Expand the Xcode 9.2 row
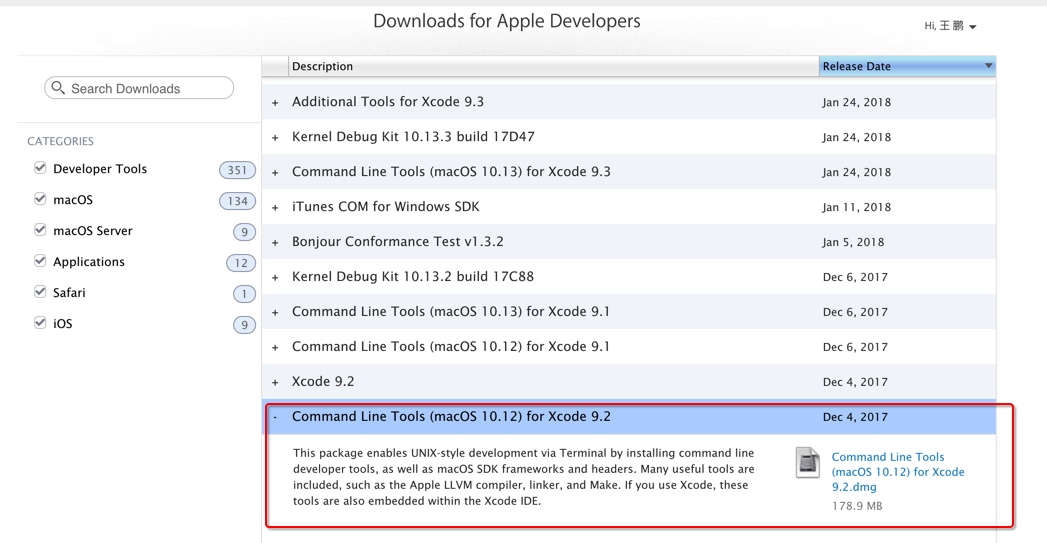This screenshot has height=543, width=1047. 275,383
